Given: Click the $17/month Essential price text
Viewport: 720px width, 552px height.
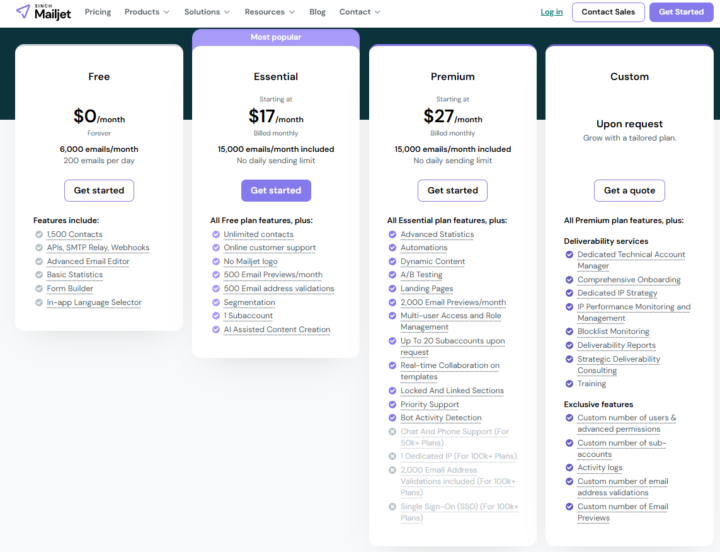Looking at the screenshot, I should 276,117.
